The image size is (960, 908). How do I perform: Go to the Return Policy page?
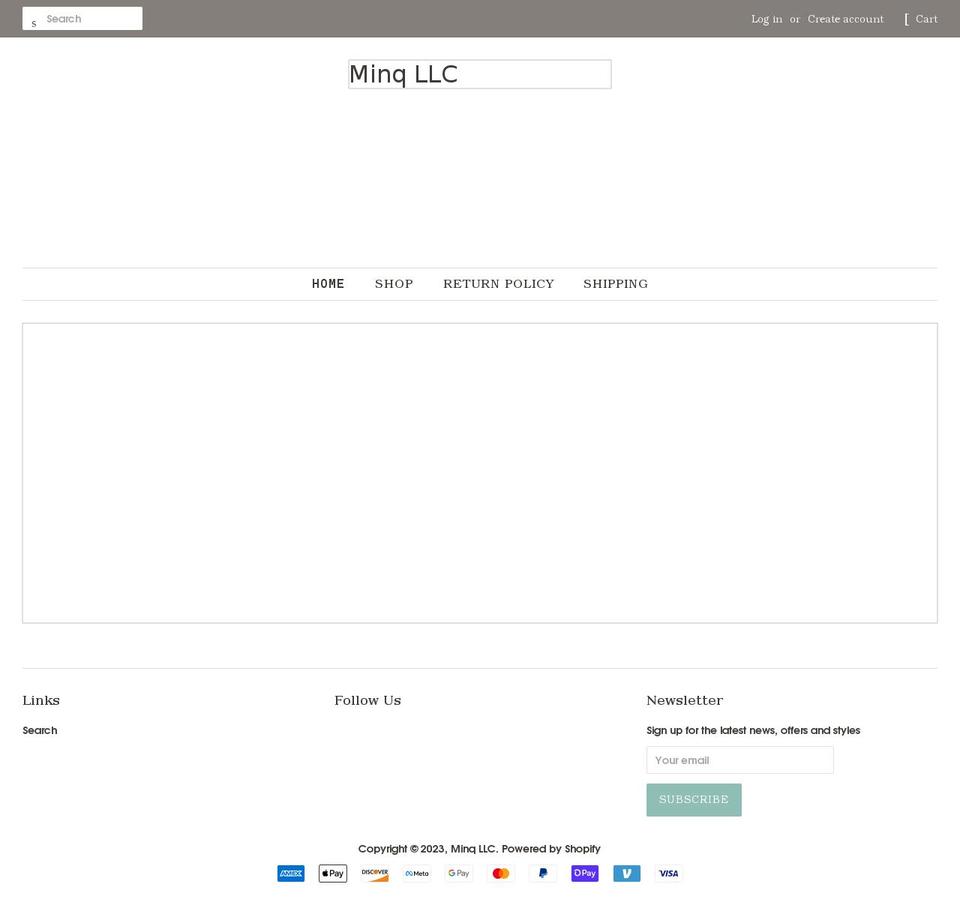click(x=498, y=284)
